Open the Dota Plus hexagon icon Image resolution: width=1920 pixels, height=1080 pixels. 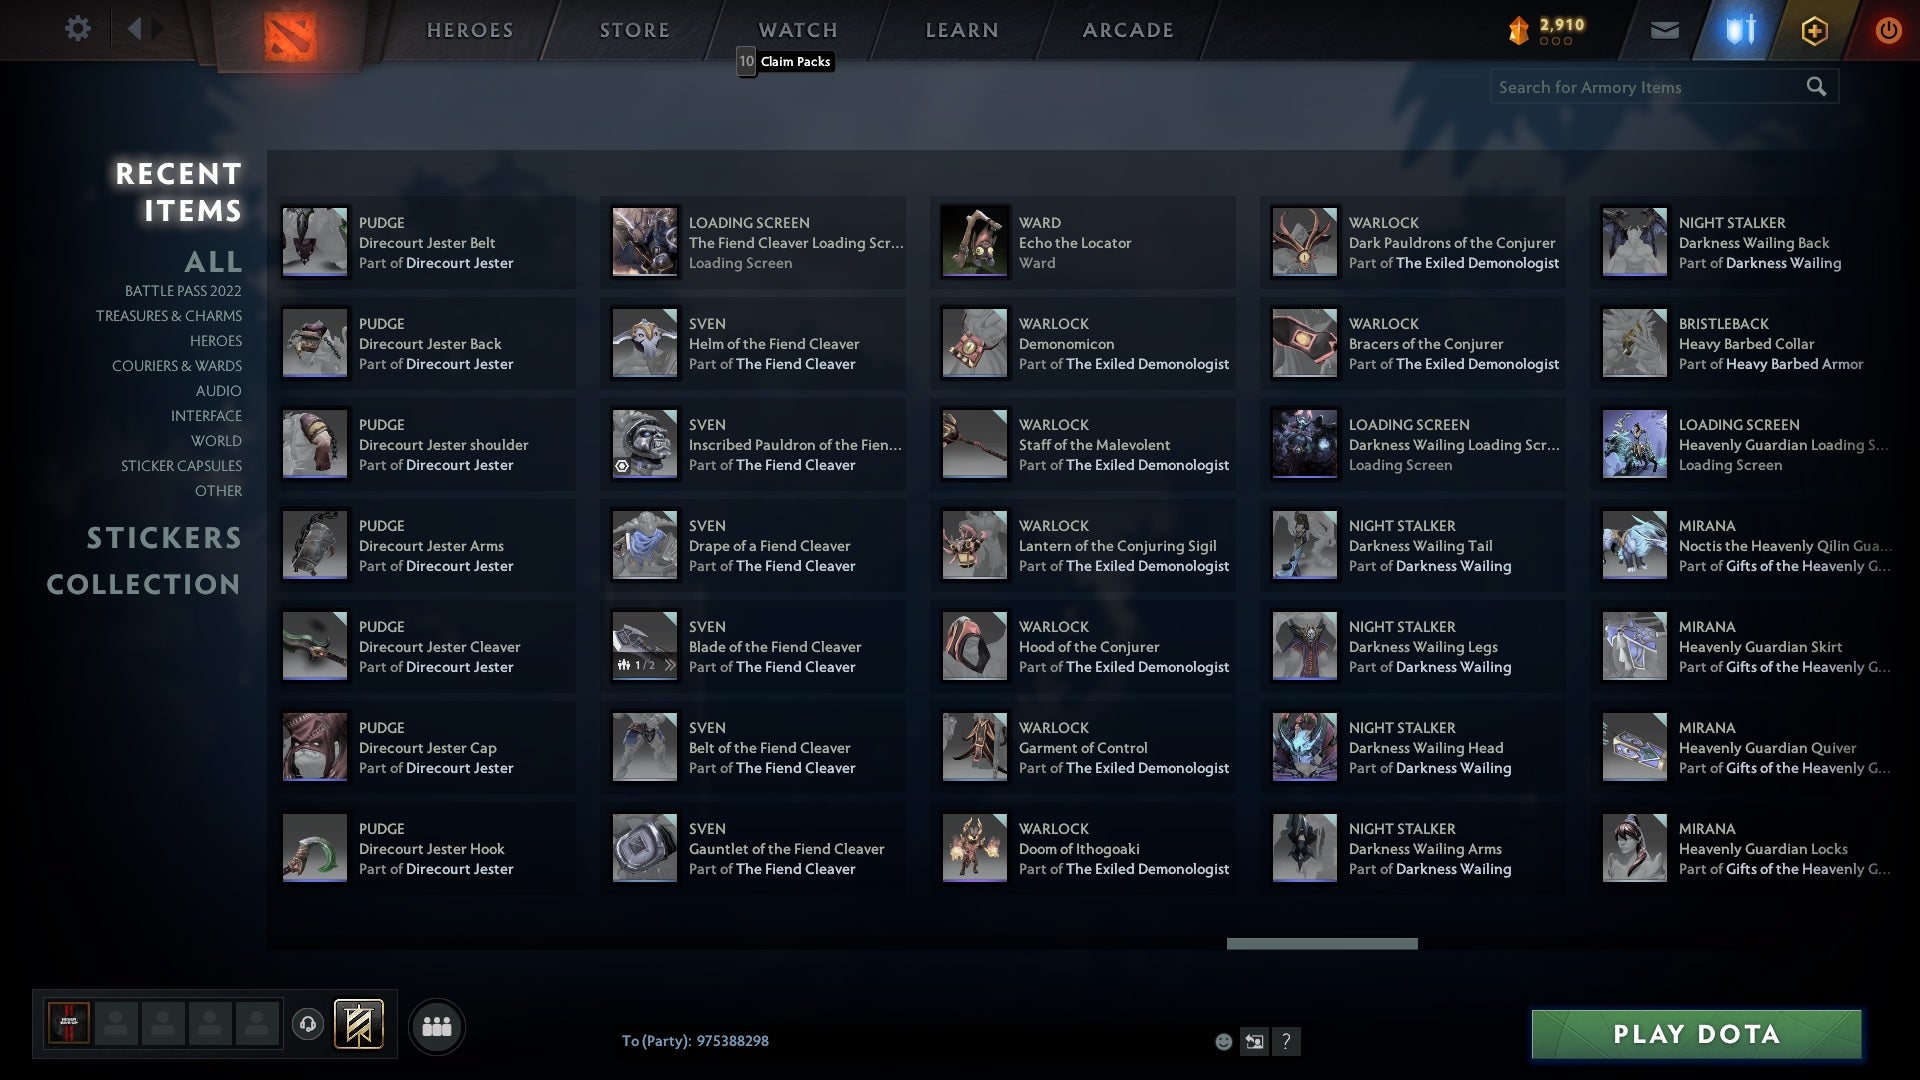tap(1814, 31)
